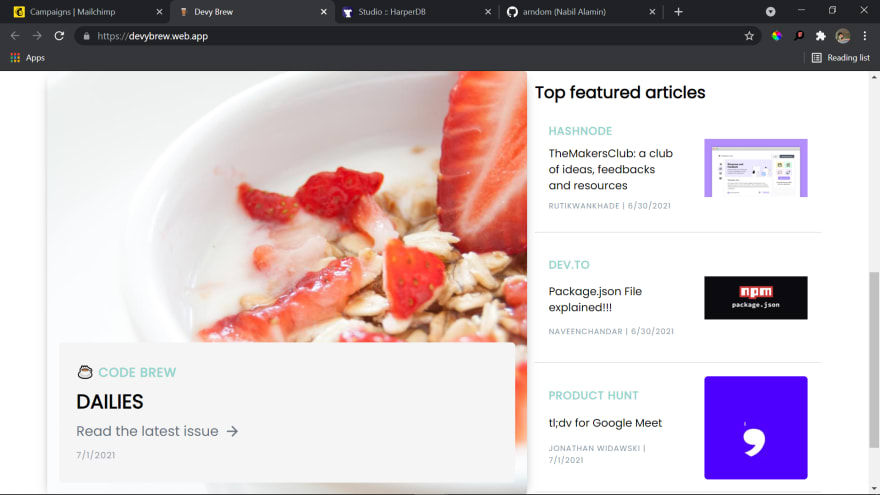
Task: Open the npm package.json thumbnail
Action: (755, 297)
